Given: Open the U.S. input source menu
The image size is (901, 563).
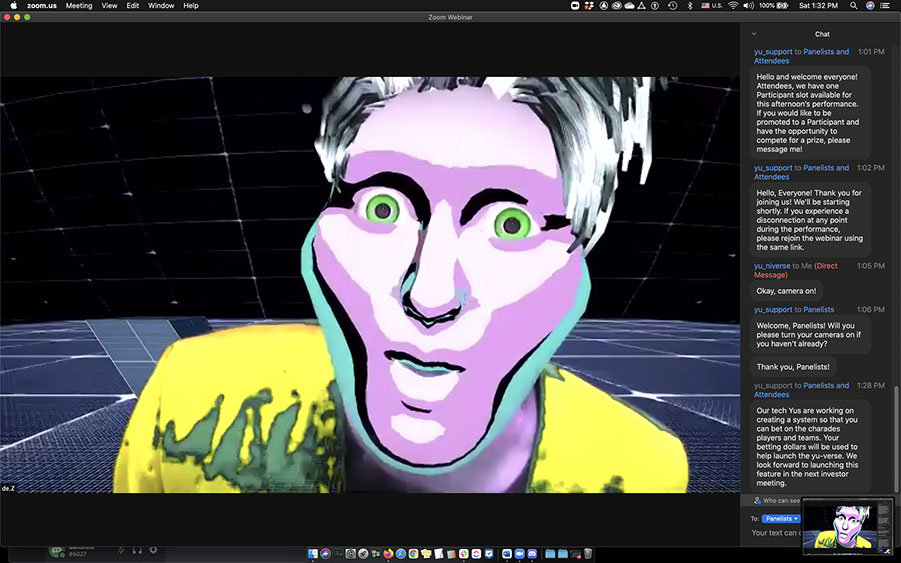Looking at the screenshot, I should point(711,6).
